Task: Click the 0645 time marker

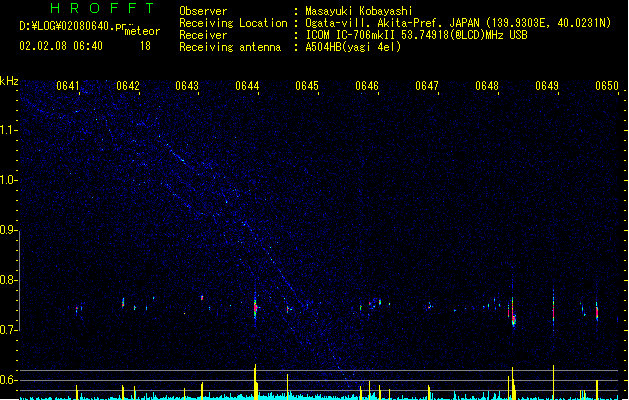Action: 307,86
